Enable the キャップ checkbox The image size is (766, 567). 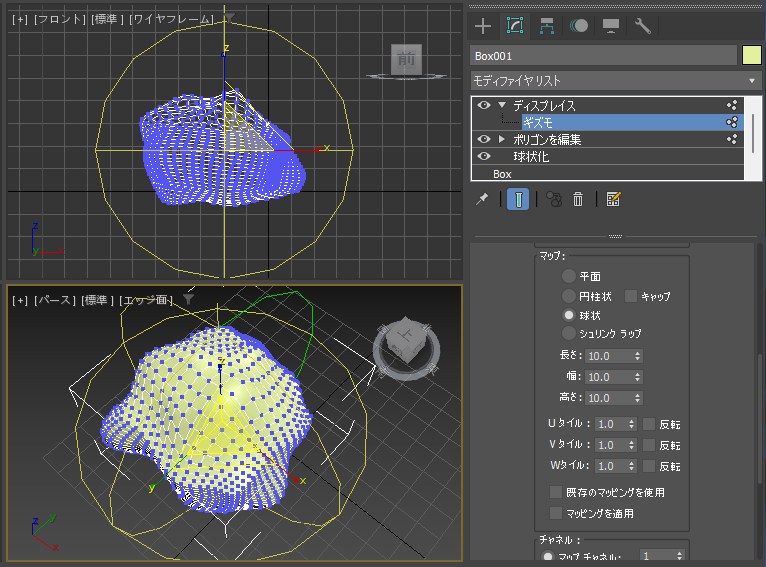coord(631,296)
